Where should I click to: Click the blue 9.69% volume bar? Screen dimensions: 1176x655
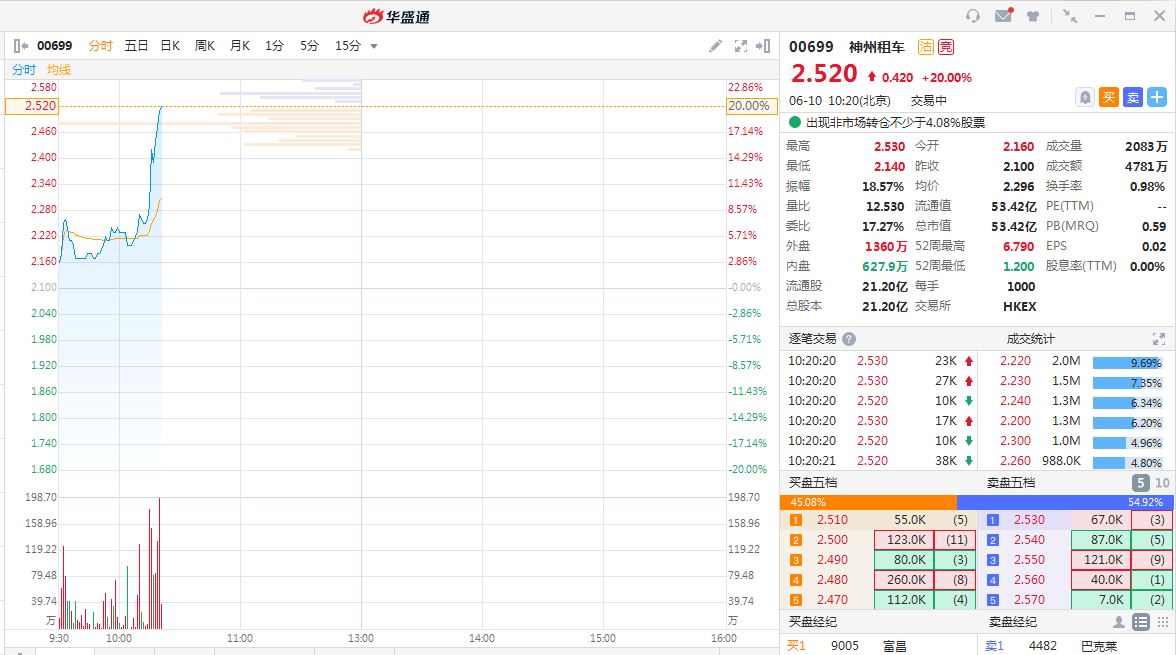click(x=1128, y=363)
